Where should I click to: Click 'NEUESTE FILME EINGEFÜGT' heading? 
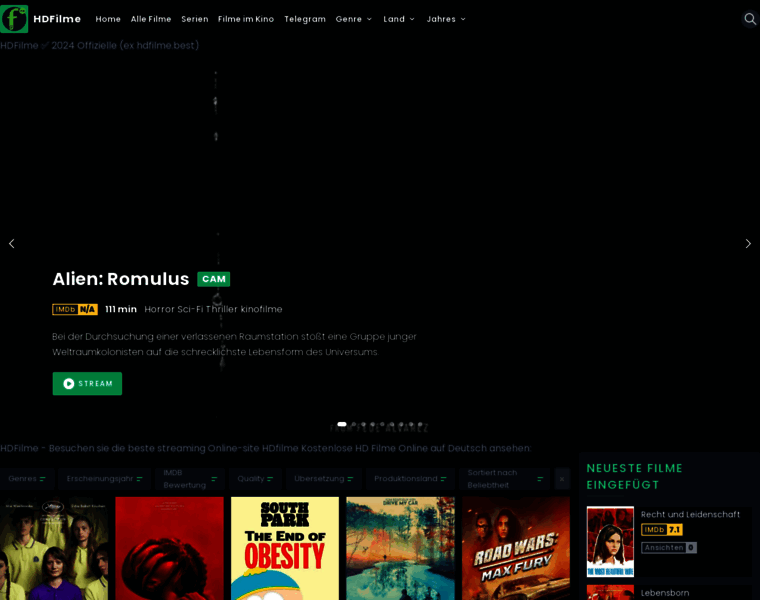(635, 476)
